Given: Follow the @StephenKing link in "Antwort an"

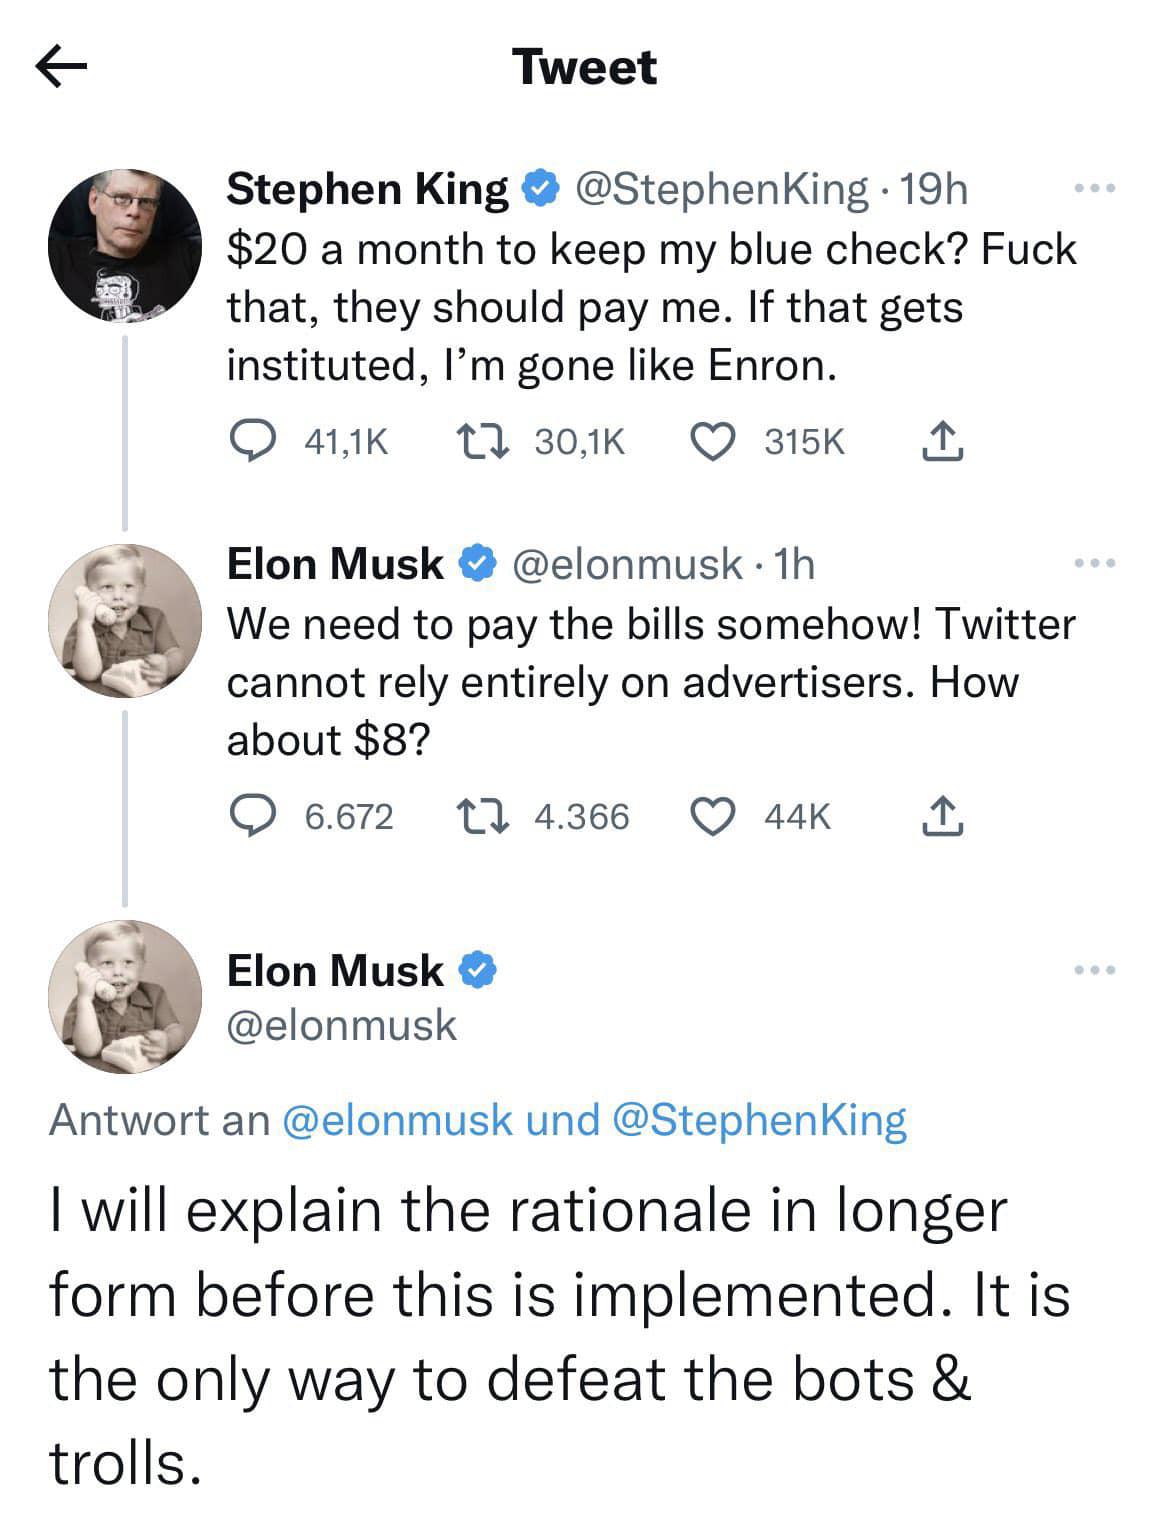Looking at the screenshot, I should pyautogui.click(x=758, y=1120).
